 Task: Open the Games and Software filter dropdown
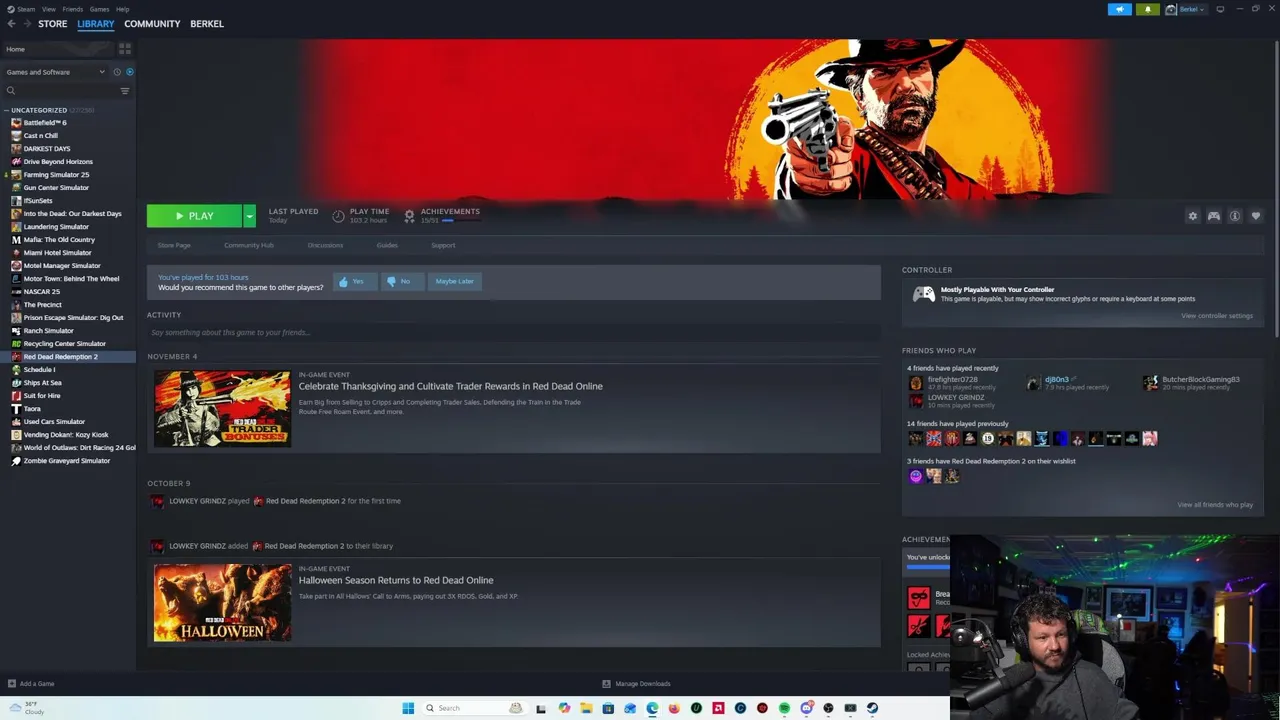pyautogui.click(x=55, y=72)
